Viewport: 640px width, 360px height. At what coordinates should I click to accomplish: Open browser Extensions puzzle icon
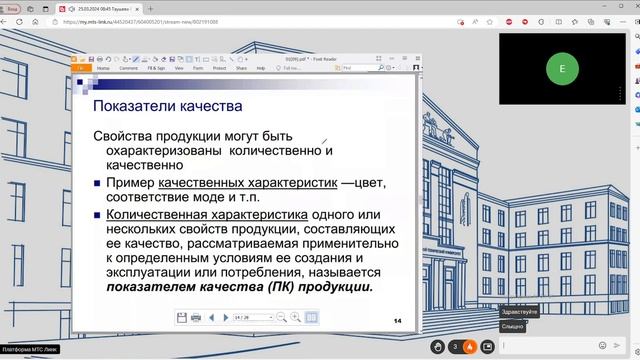click(541, 22)
